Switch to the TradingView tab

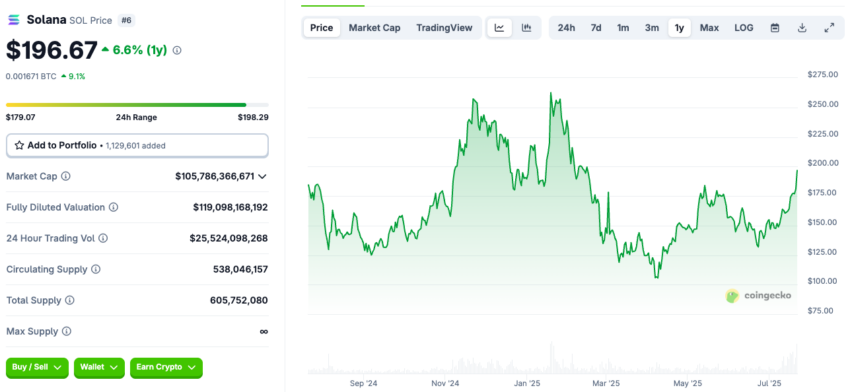(445, 28)
